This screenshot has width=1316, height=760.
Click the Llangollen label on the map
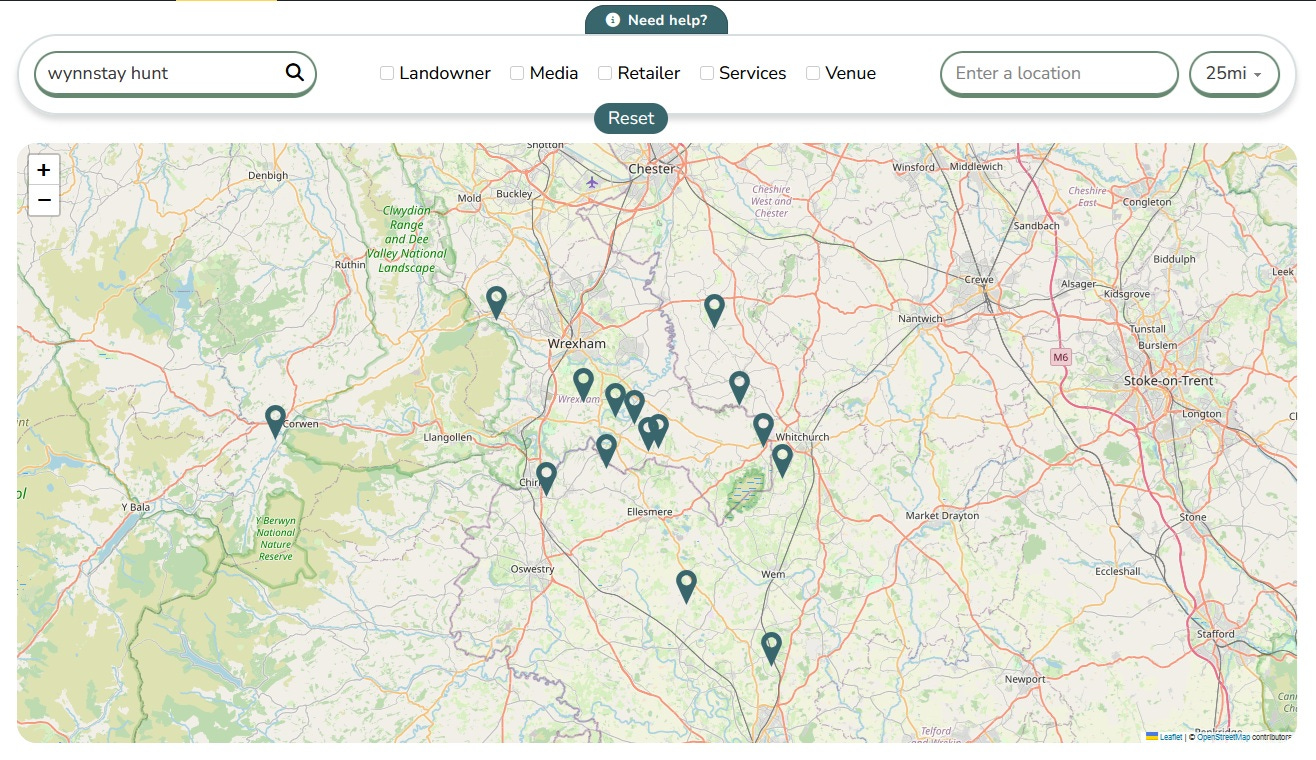(447, 437)
